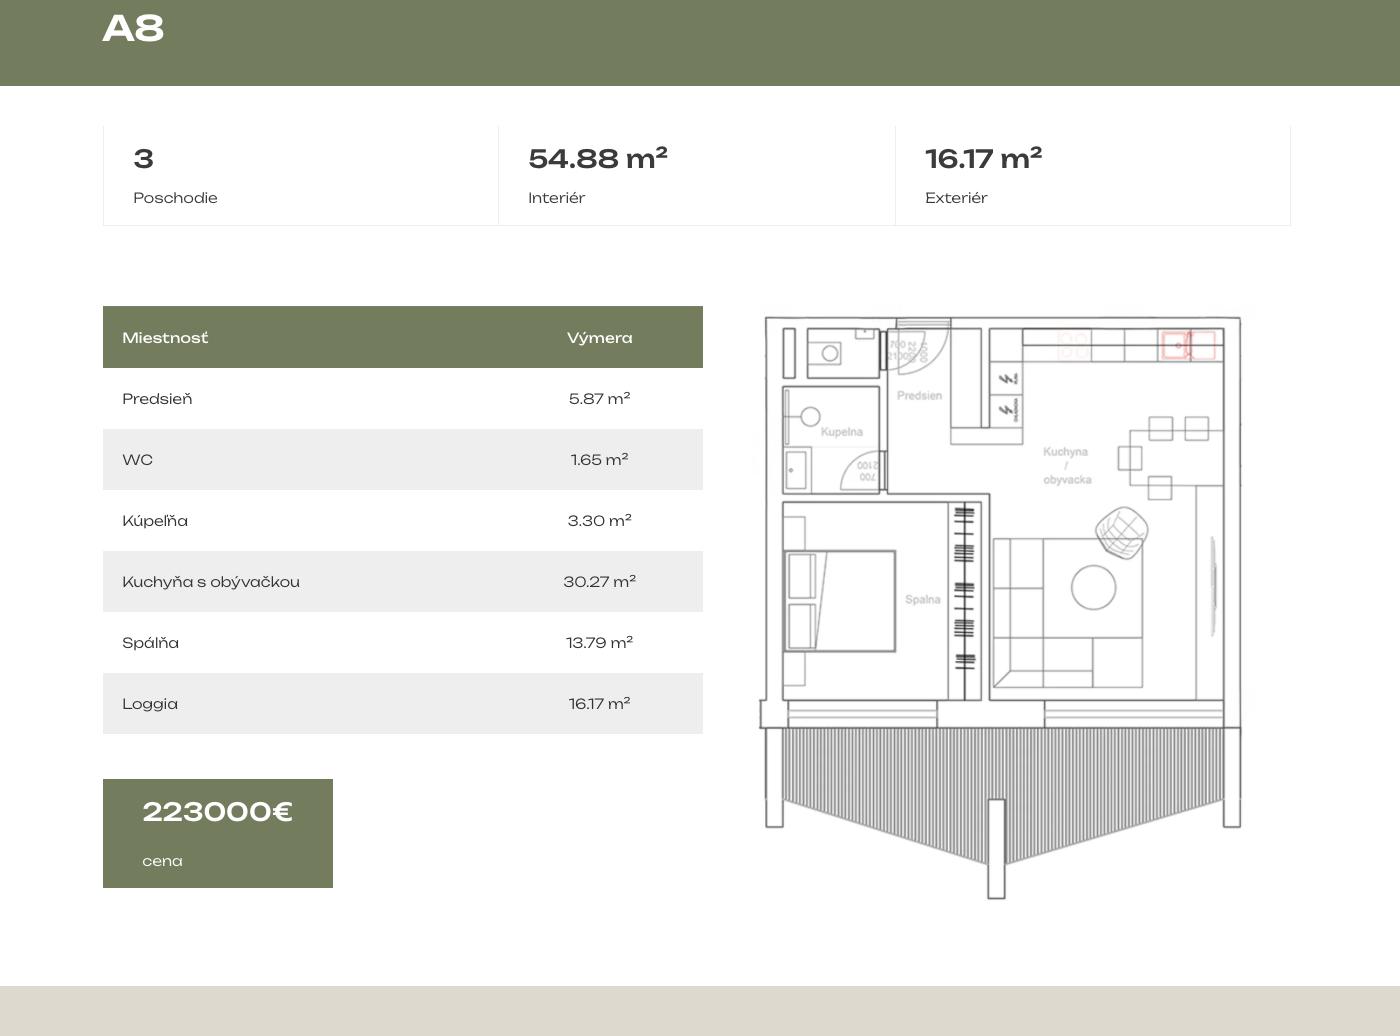Click the bed symbol in Spalna

pyautogui.click(x=839, y=601)
